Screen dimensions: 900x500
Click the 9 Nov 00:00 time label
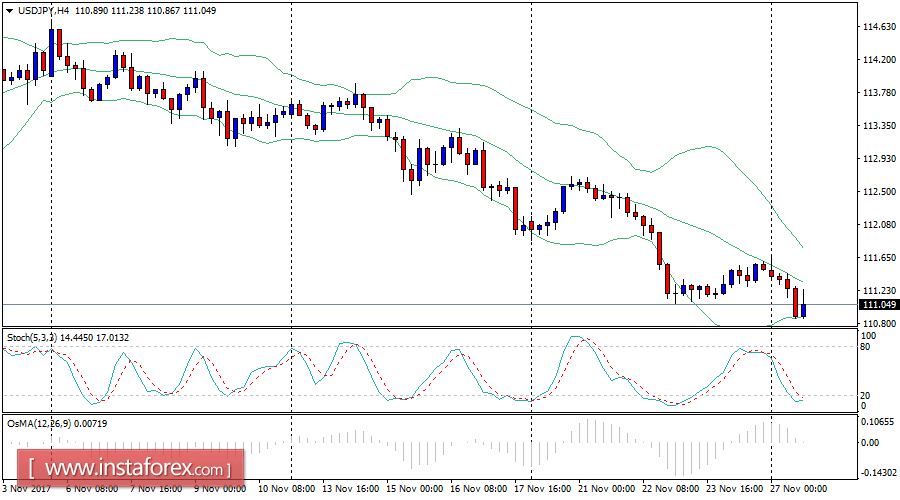tap(220, 489)
